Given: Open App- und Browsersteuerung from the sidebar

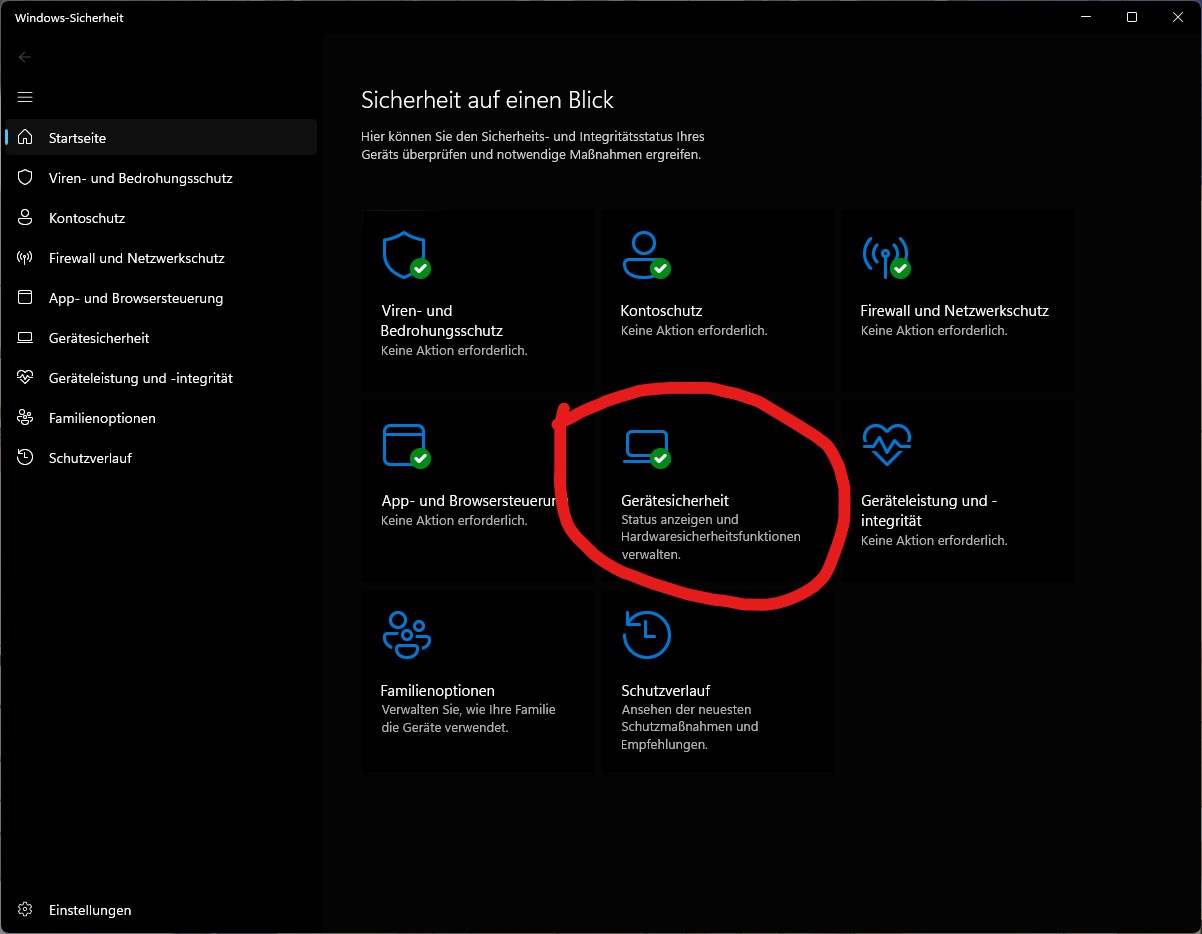Looking at the screenshot, I should 161,297.
